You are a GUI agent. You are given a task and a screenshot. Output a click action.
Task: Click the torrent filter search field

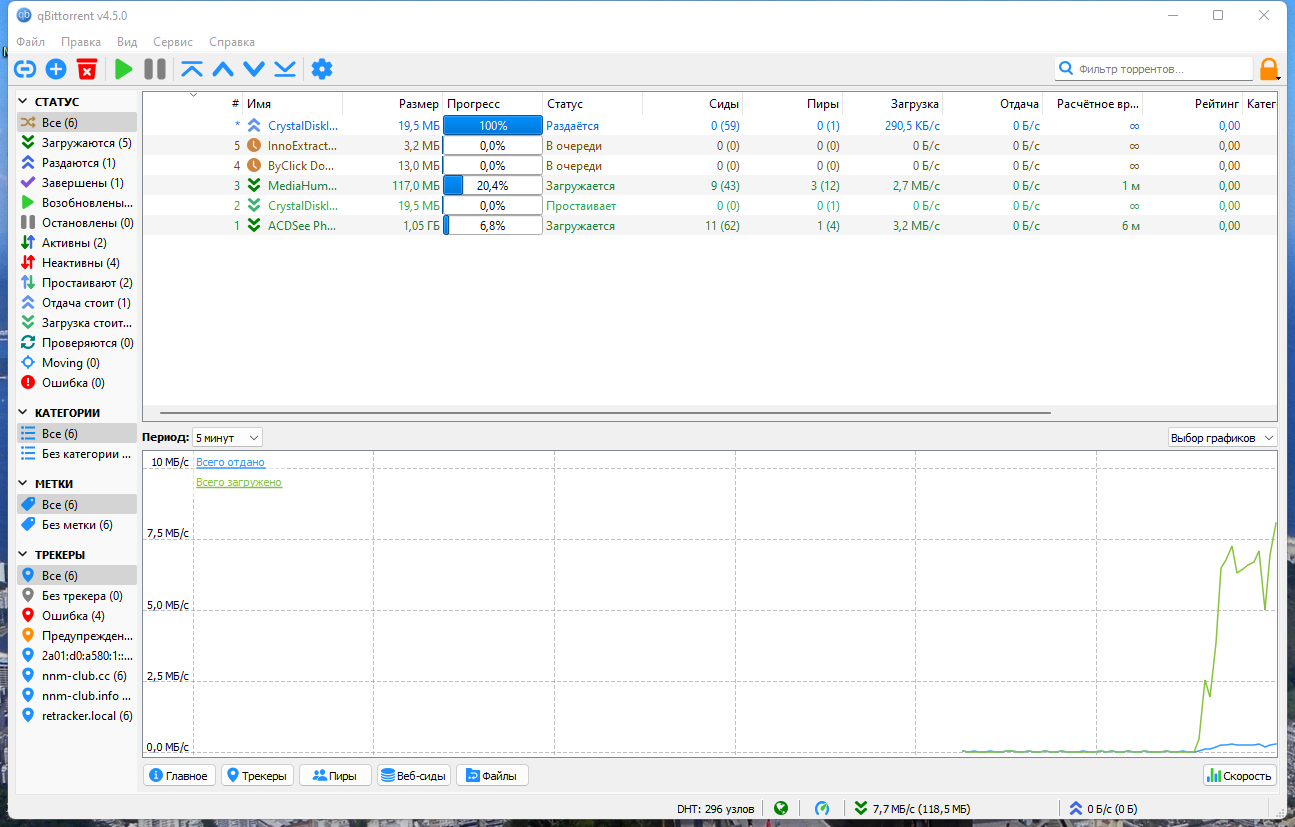pyautogui.click(x=1160, y=69)
